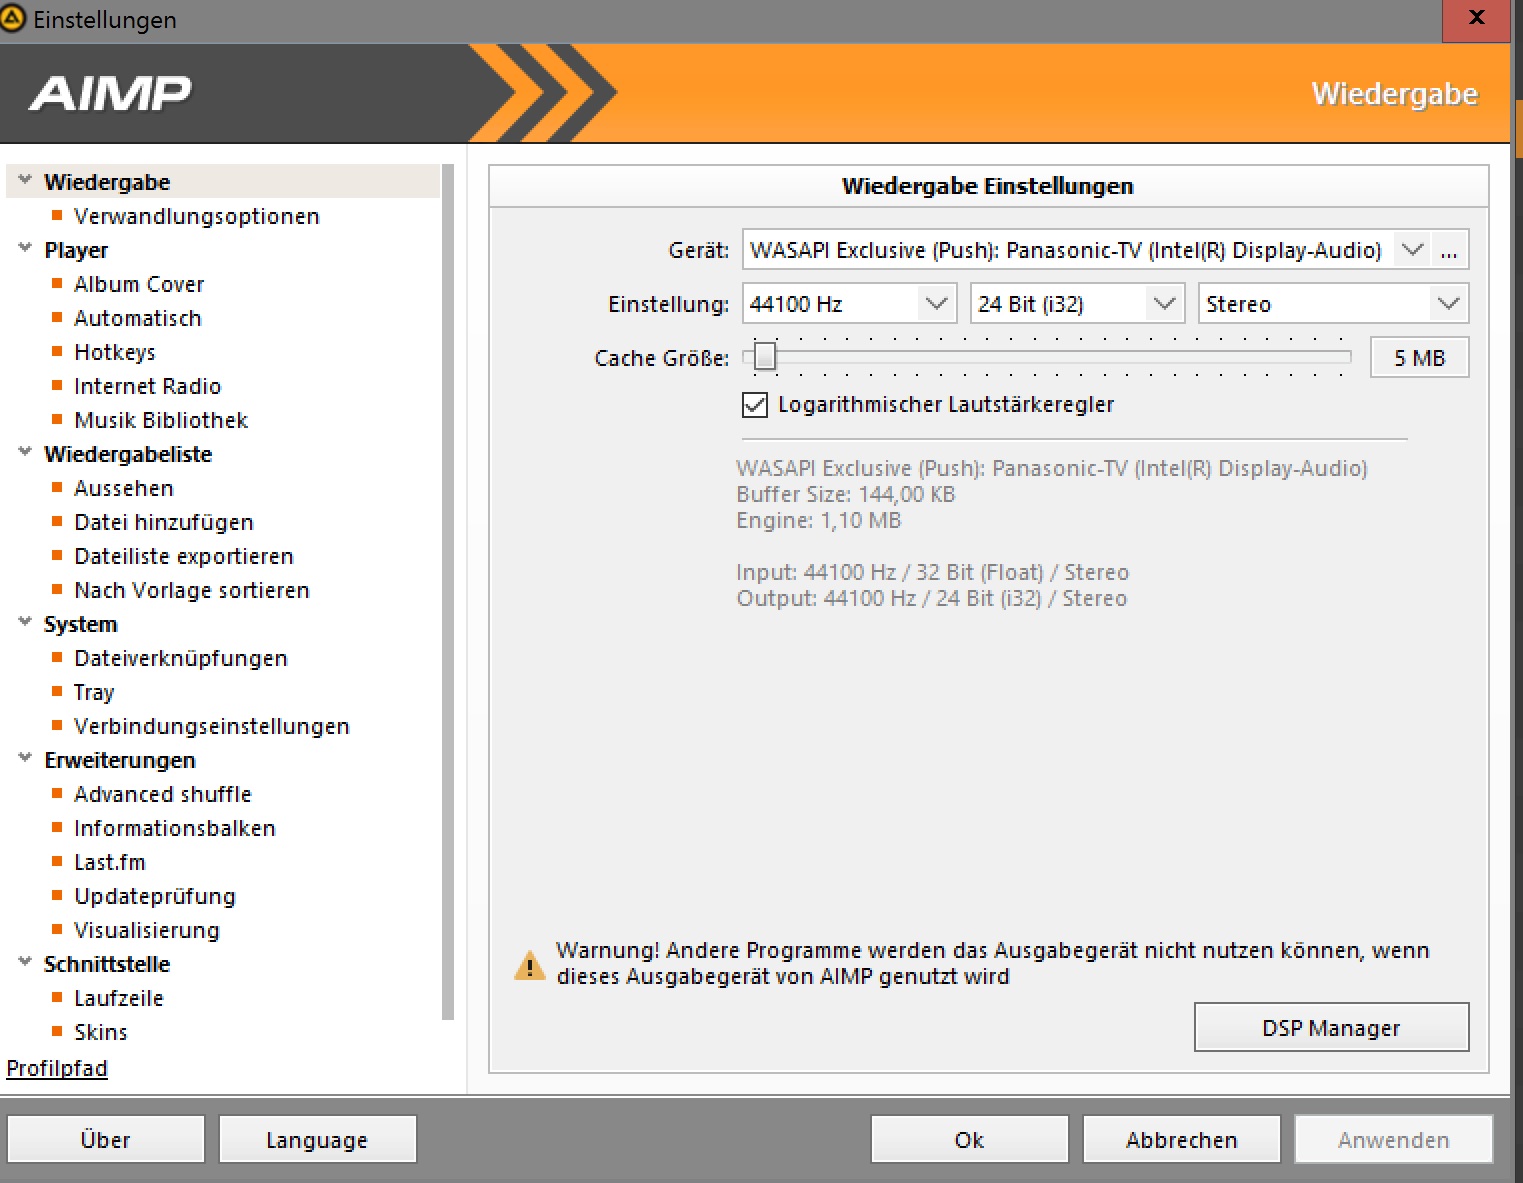
Task: Collapse the System tree section
Action: (25, 622)
